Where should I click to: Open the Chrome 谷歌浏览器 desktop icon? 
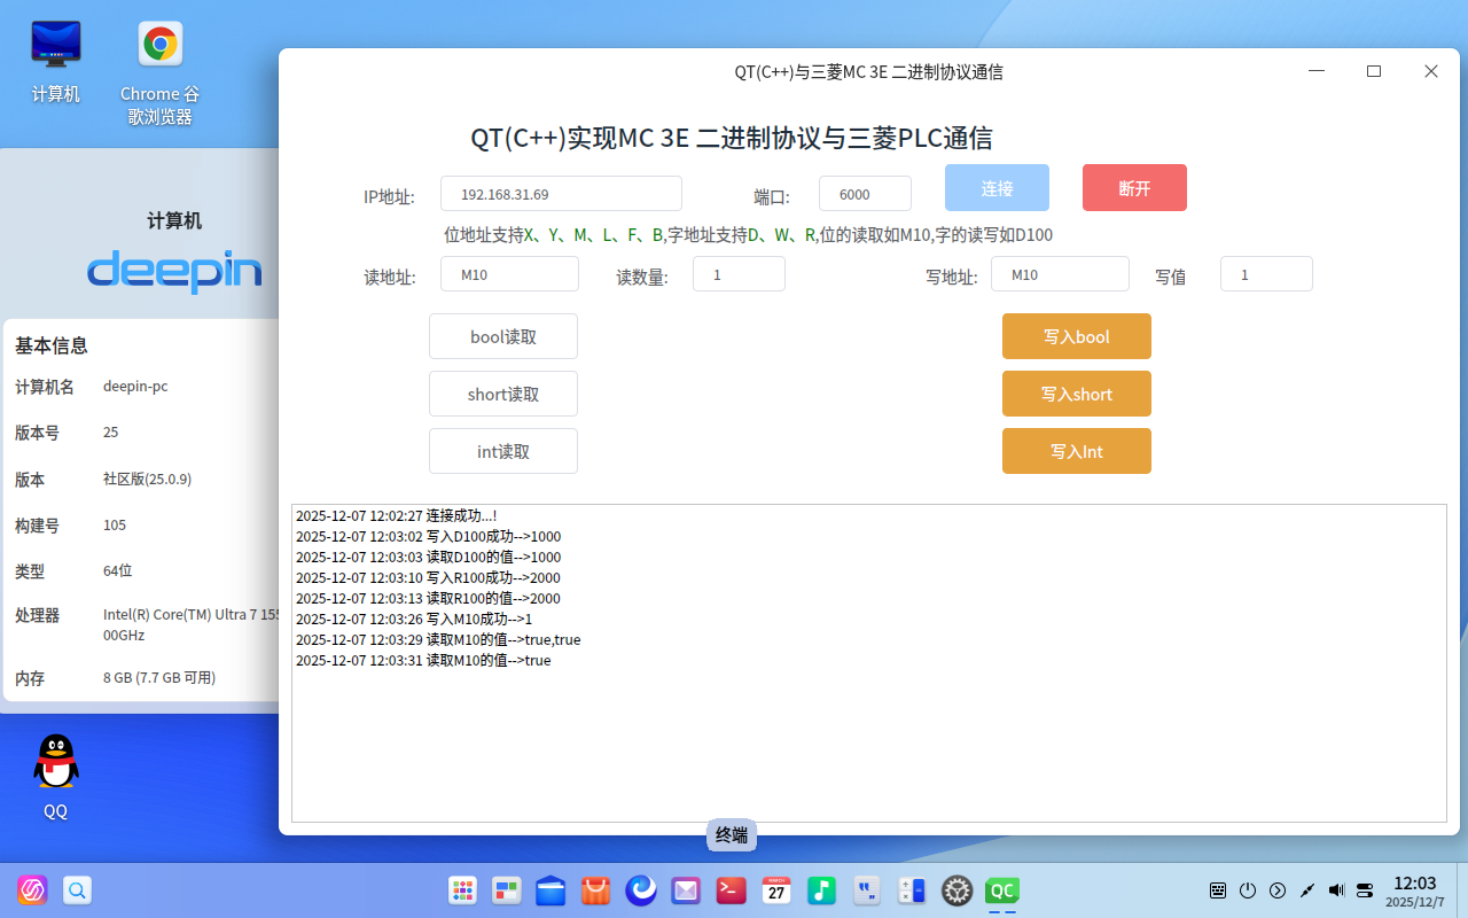point(160,73)
